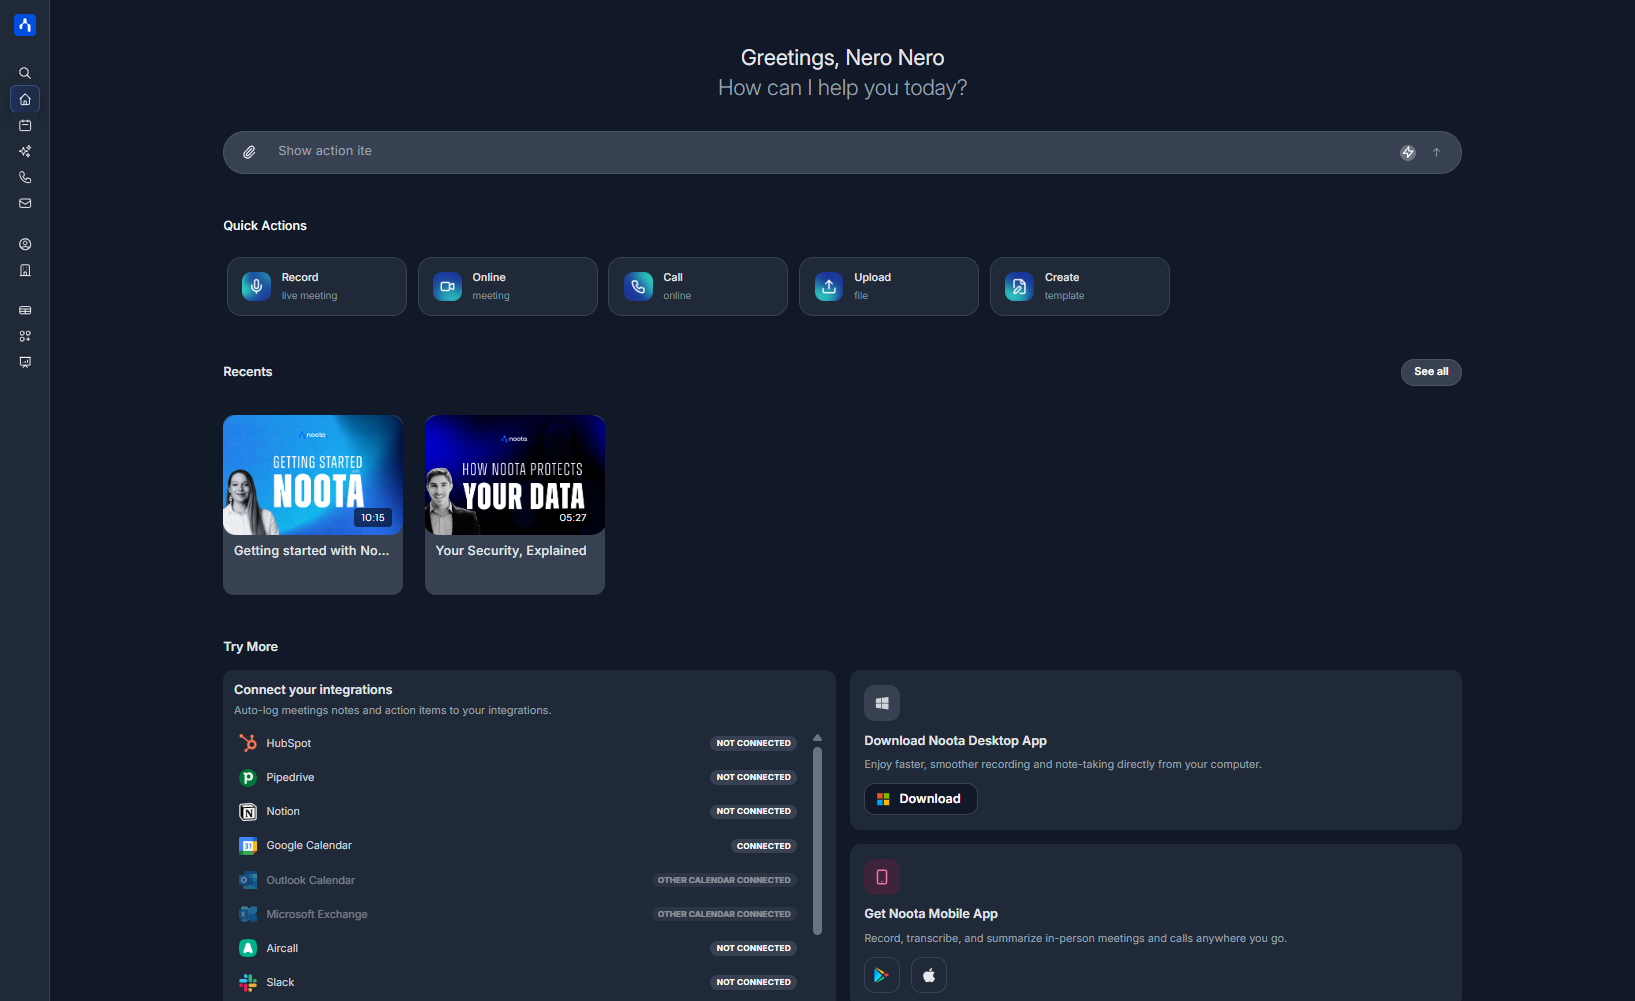Open the Your Security, Explained video thumbnail
Screen dimensions: 1635x1001
(514, 475)
